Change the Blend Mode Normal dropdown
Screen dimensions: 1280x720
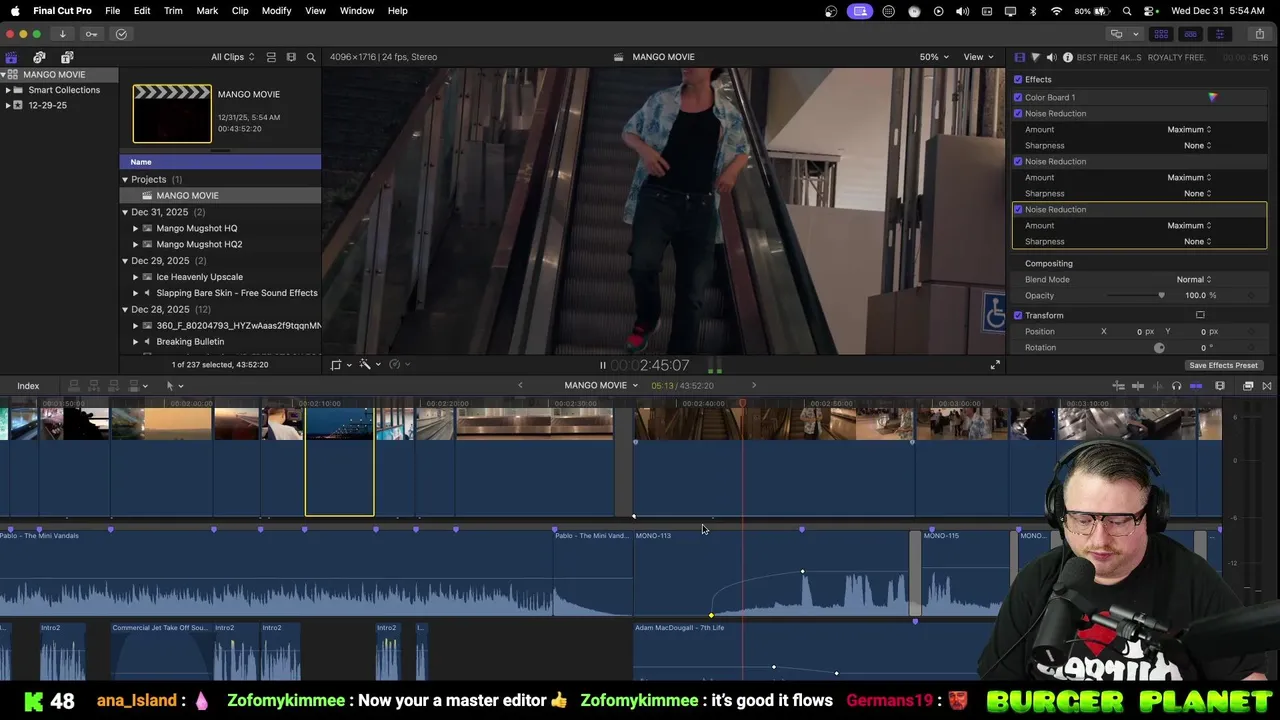click(1193, 279)
